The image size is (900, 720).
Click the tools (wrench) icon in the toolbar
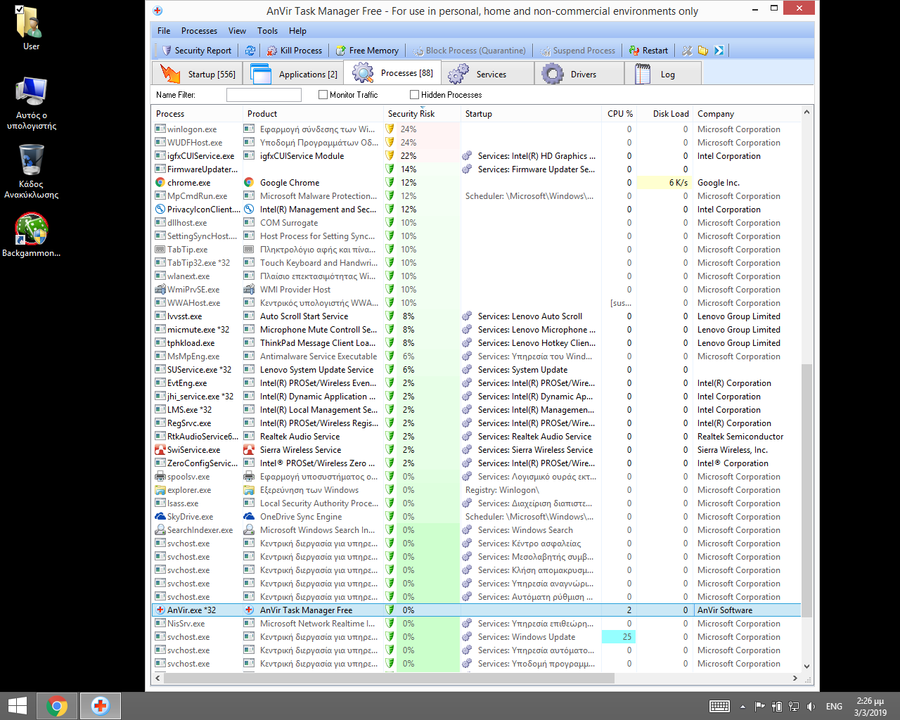pyautogui.click(x=686, y=51)
